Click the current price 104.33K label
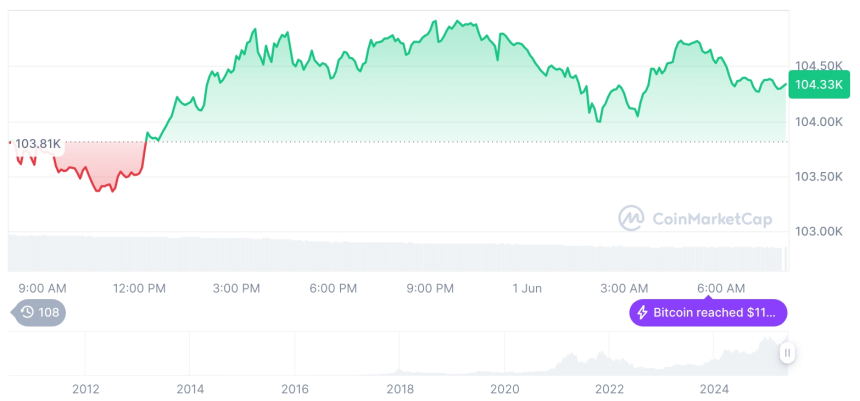 (816, 85)
